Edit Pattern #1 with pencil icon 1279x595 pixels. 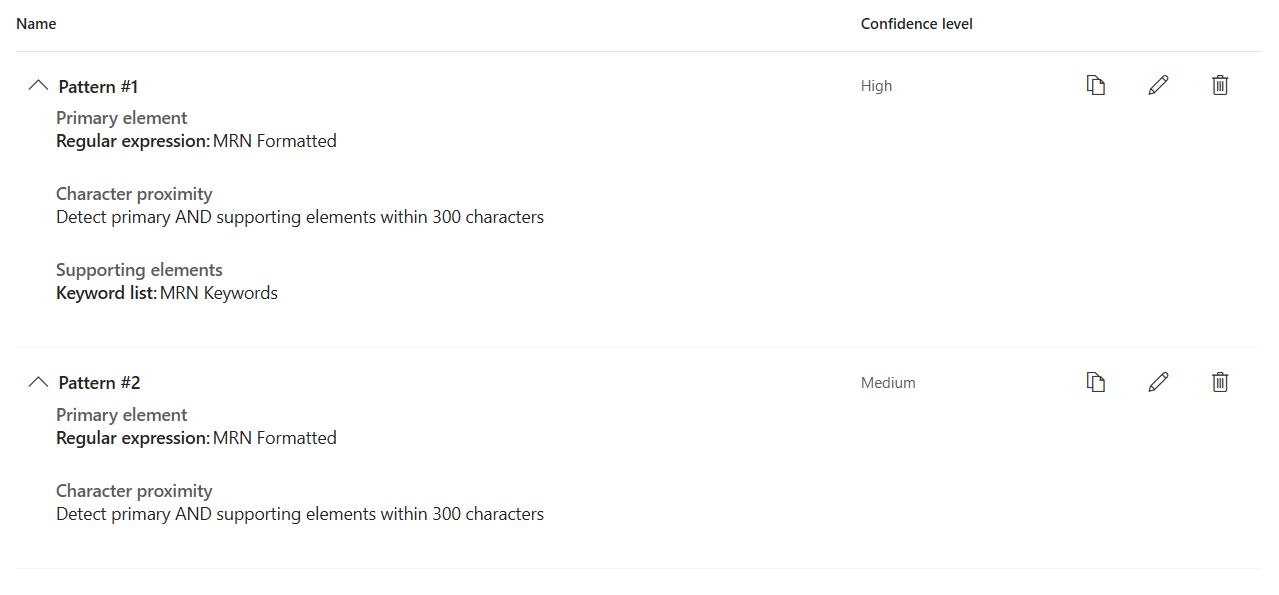(x=1158, y=86)
